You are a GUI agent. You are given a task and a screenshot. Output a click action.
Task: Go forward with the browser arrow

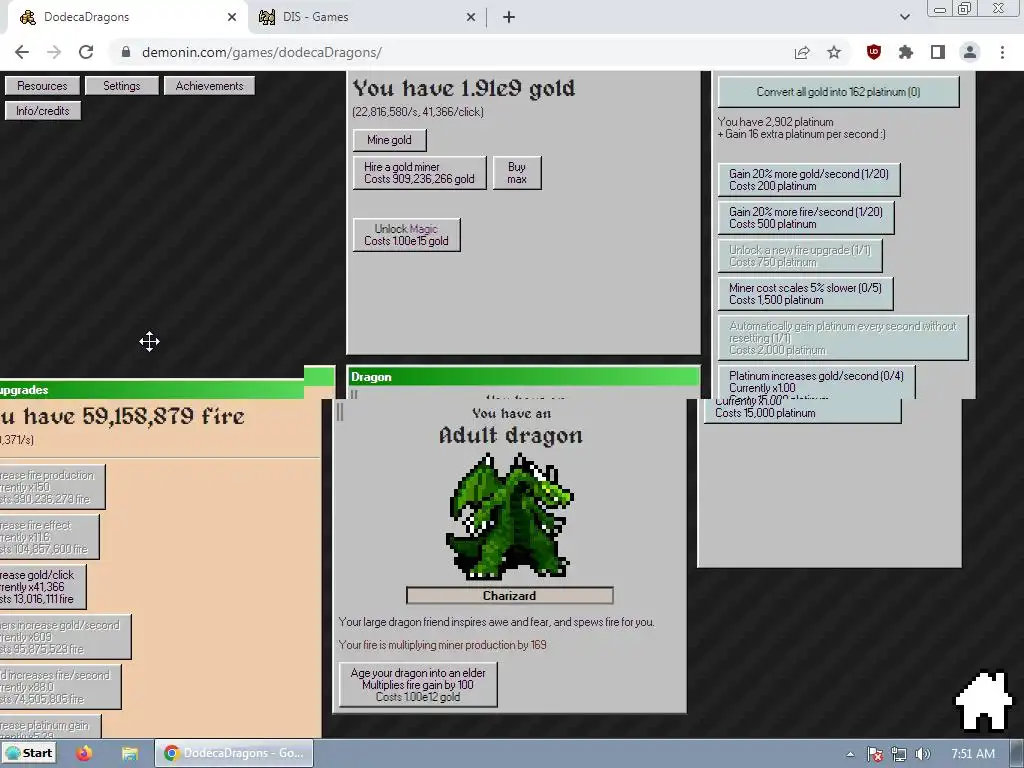point(54,52)
